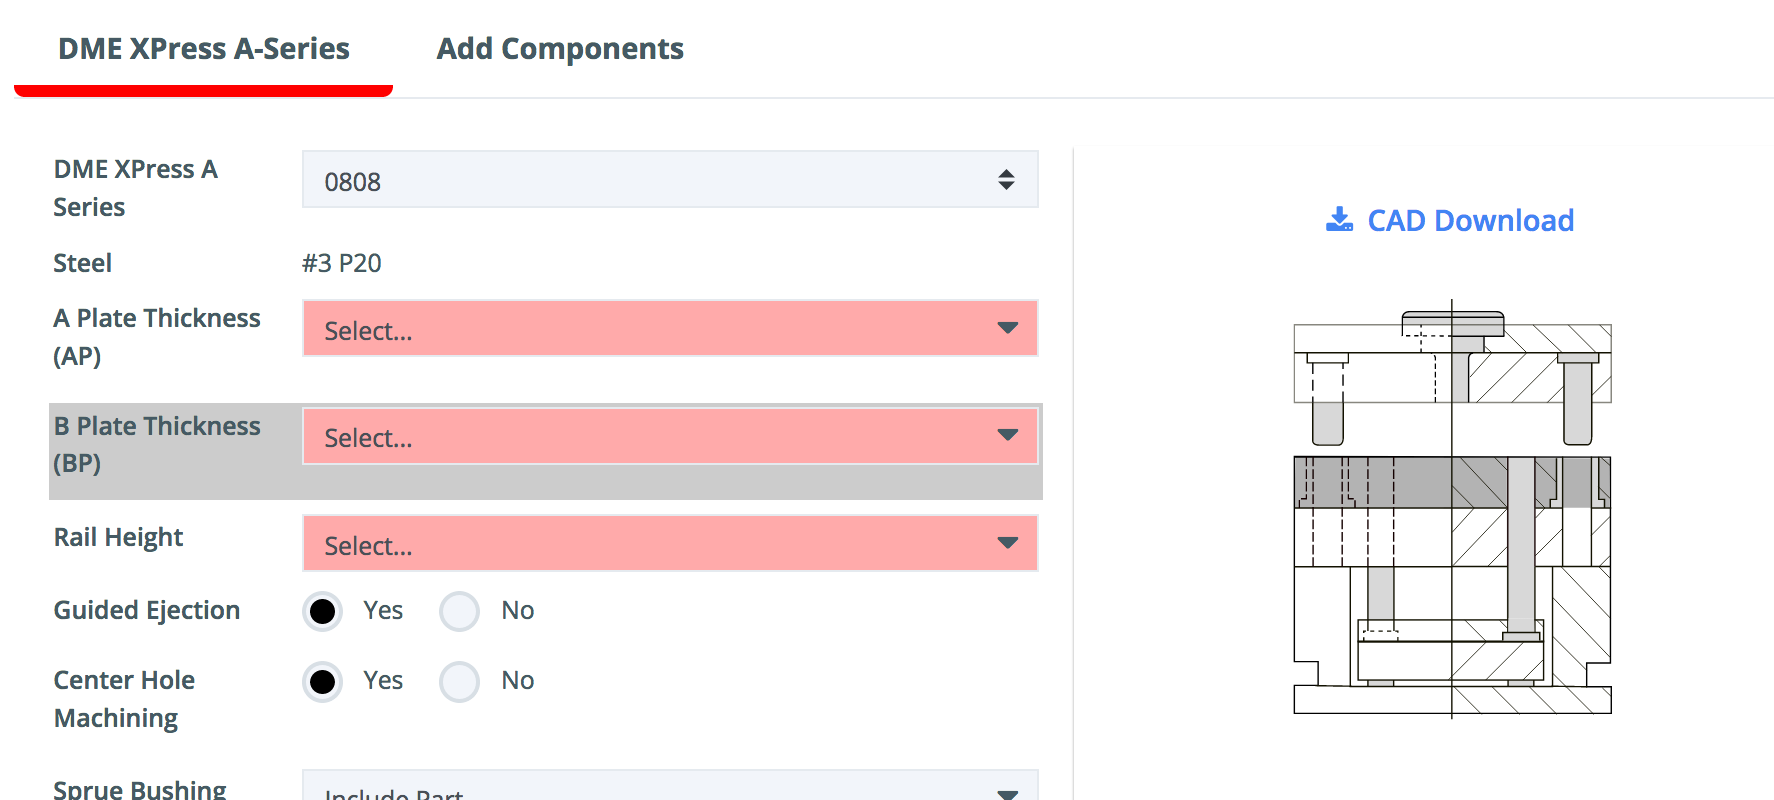Open the A Plate Thickness (AP) dropdown
1774x800 pixels.
coord(670,328)
